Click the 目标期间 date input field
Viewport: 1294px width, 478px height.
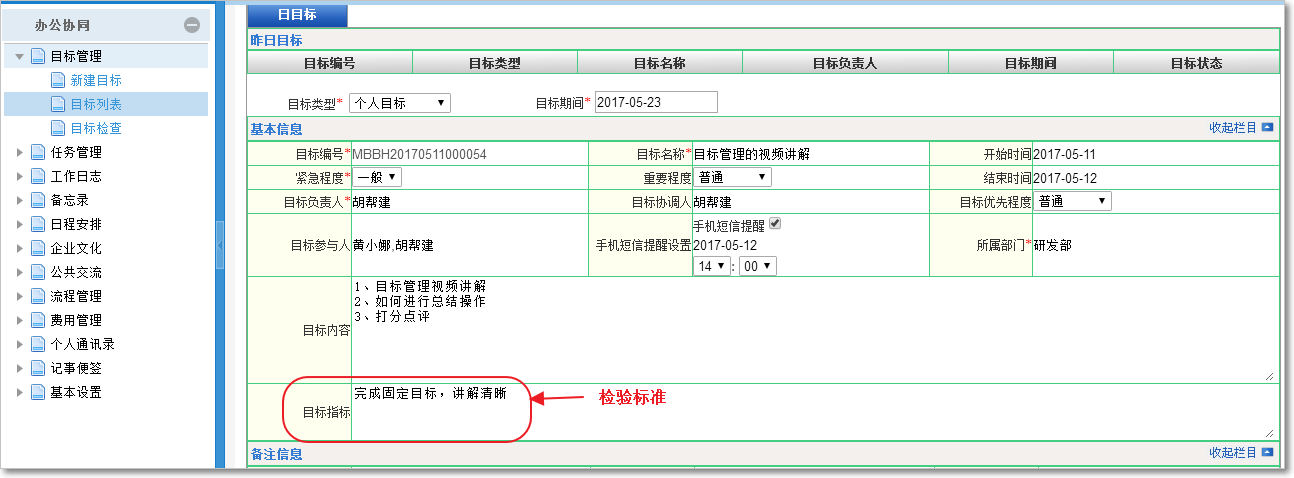coord(656,102)
